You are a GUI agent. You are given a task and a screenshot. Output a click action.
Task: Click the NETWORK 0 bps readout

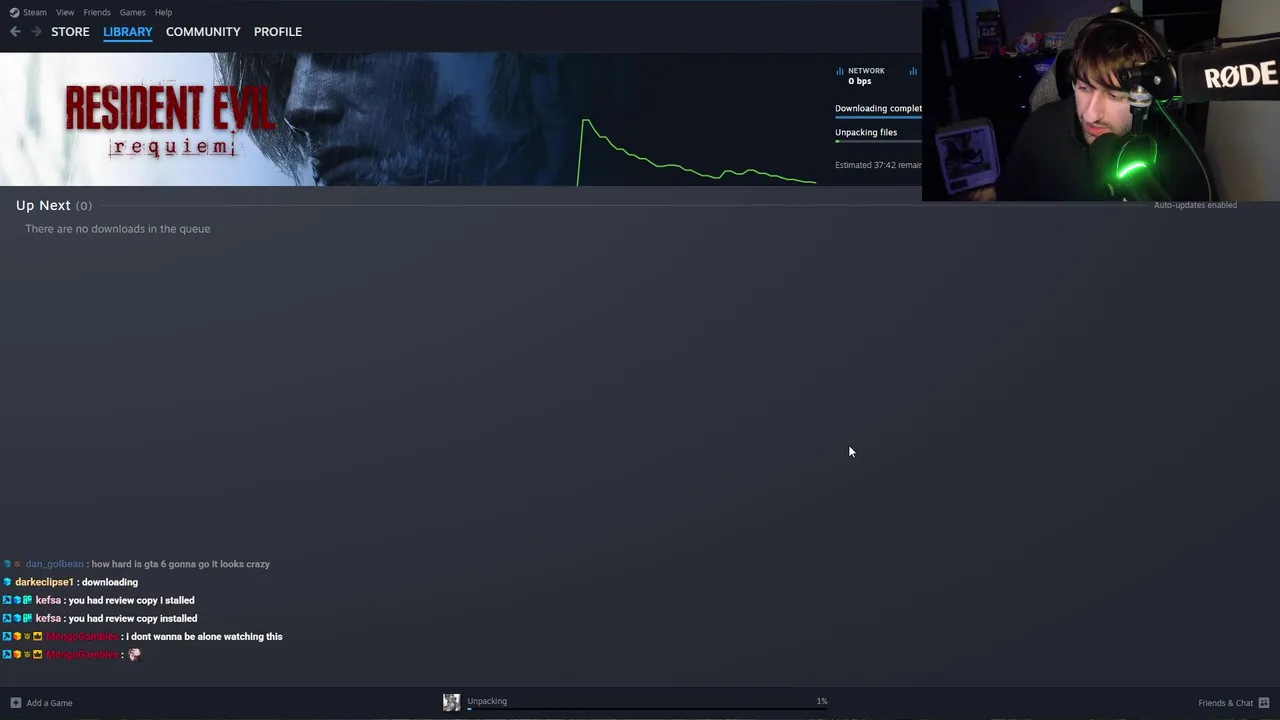tap(866, 76)
